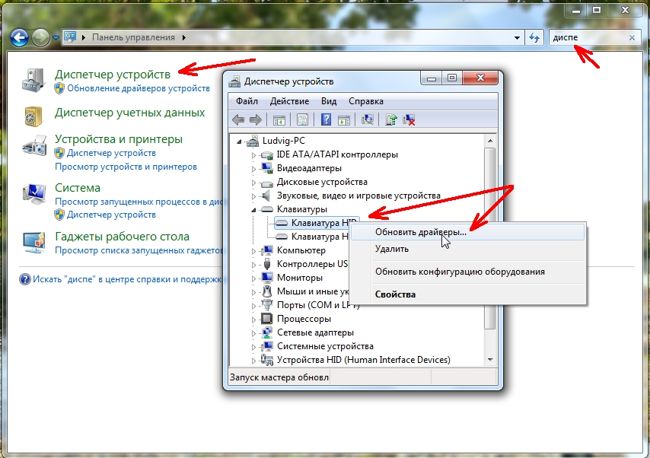Screen dimensions: 650x458
Task: Expand the Сетевые адаптеры node
Action: (x=254, y=333)
